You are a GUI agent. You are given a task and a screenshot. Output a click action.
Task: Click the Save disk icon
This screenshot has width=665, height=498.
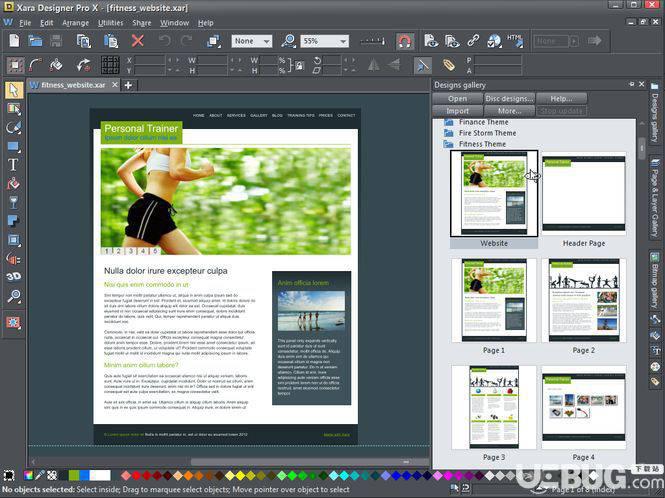tap(56, 41)
